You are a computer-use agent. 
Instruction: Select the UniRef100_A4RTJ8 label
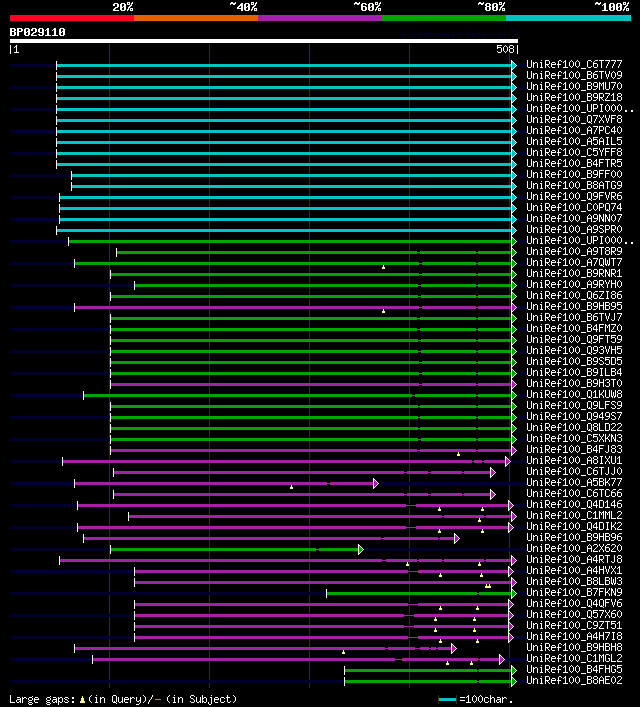(574, 560)
